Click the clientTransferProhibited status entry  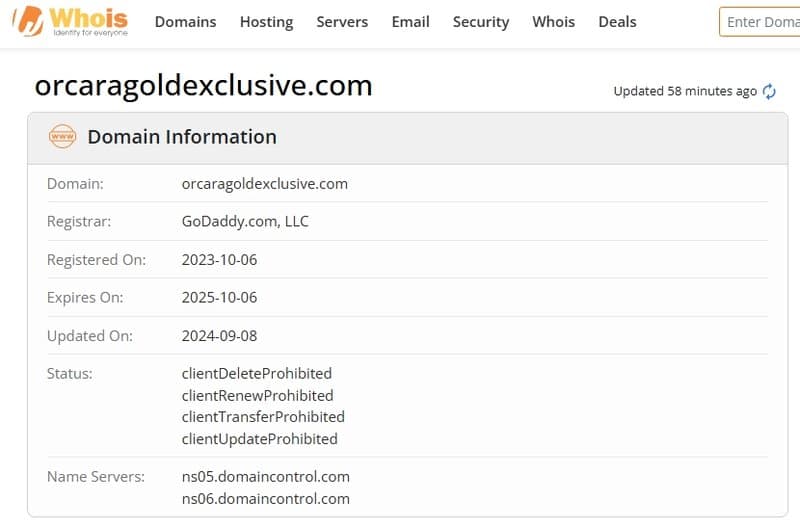[x=263, y=416]
